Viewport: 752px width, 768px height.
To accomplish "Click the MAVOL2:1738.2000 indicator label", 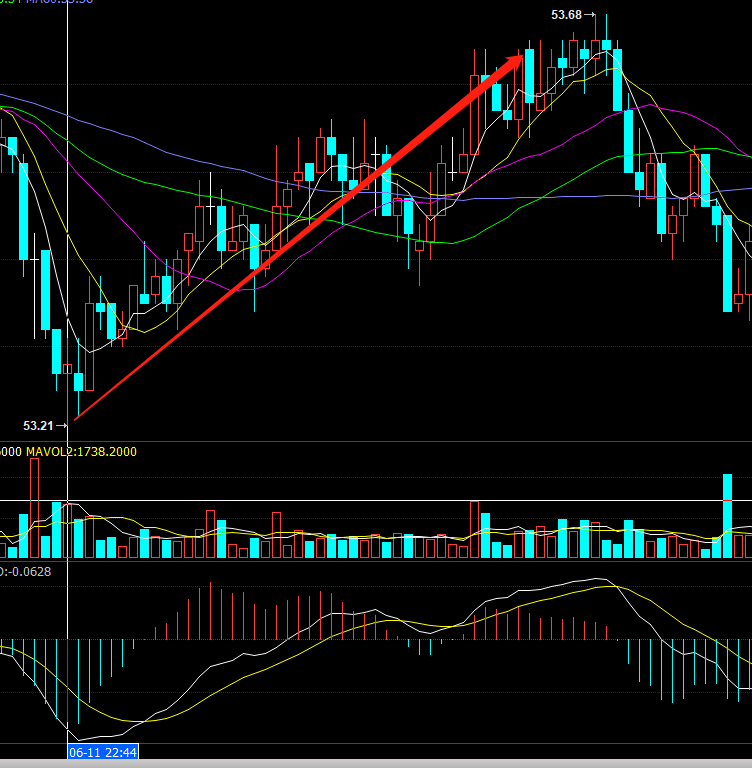I will [81, 452].
